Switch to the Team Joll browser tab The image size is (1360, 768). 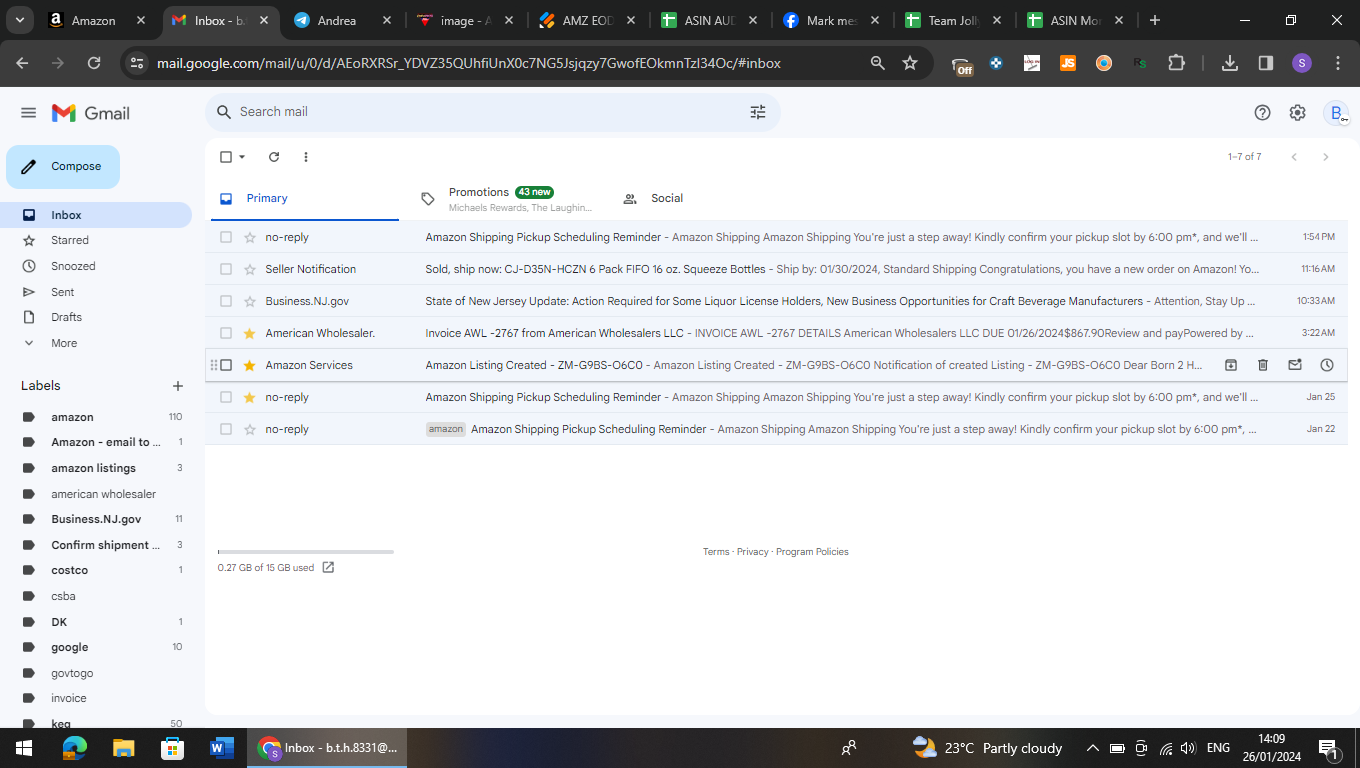point(953,20)
